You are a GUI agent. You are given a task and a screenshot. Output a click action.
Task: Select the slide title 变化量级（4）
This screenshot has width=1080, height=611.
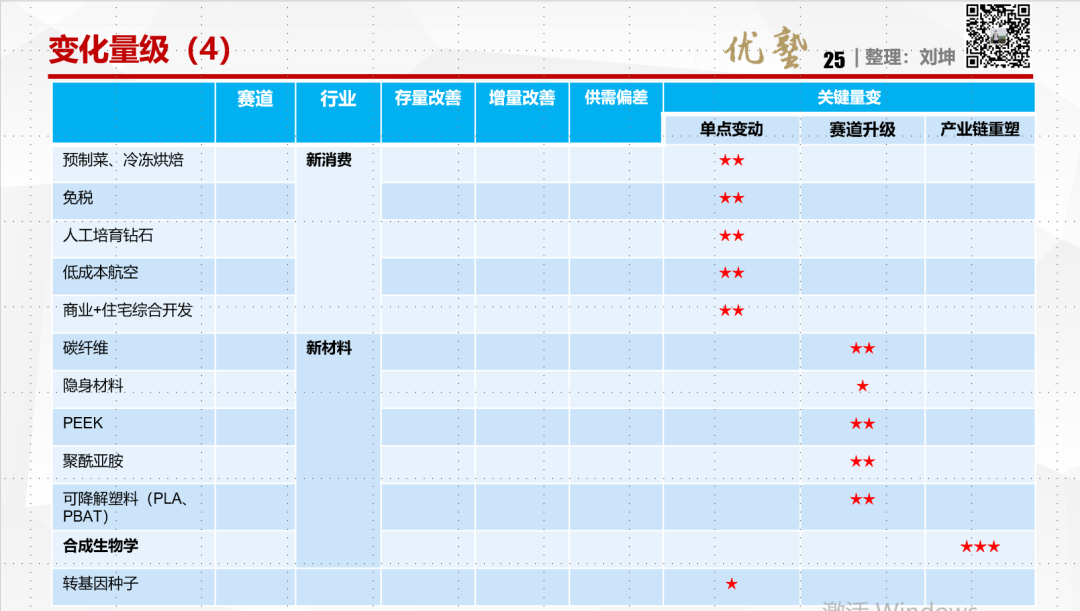[140, 50]
